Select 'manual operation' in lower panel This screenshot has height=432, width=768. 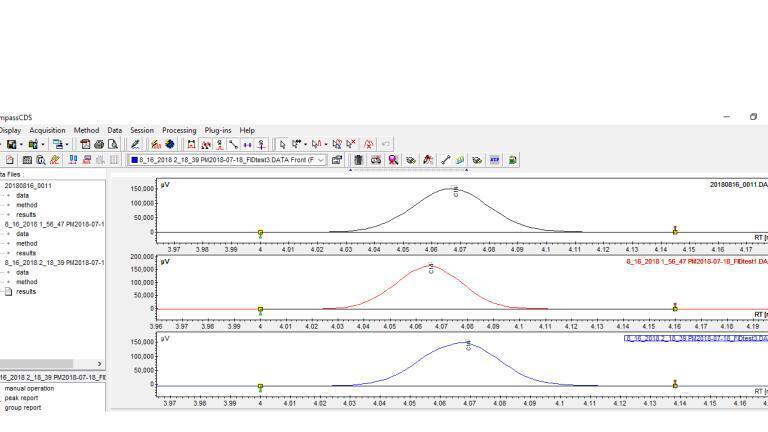[29, 388]
